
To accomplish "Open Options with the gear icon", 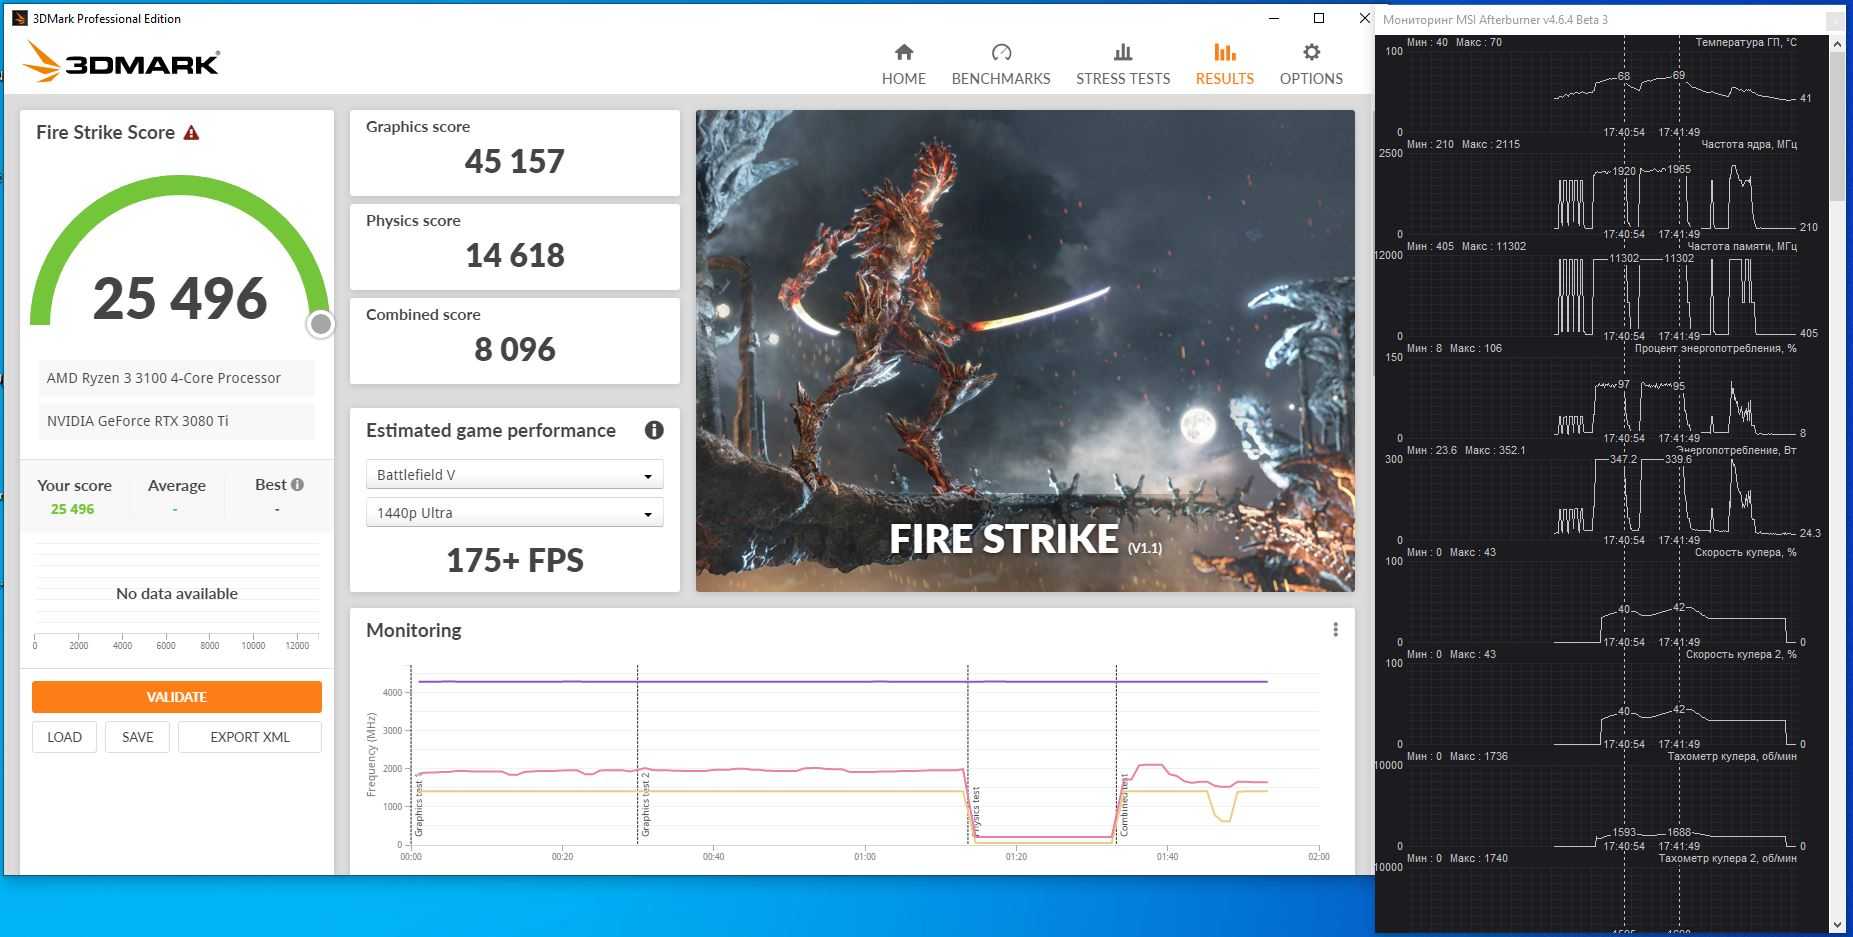I will (1311, 52).
